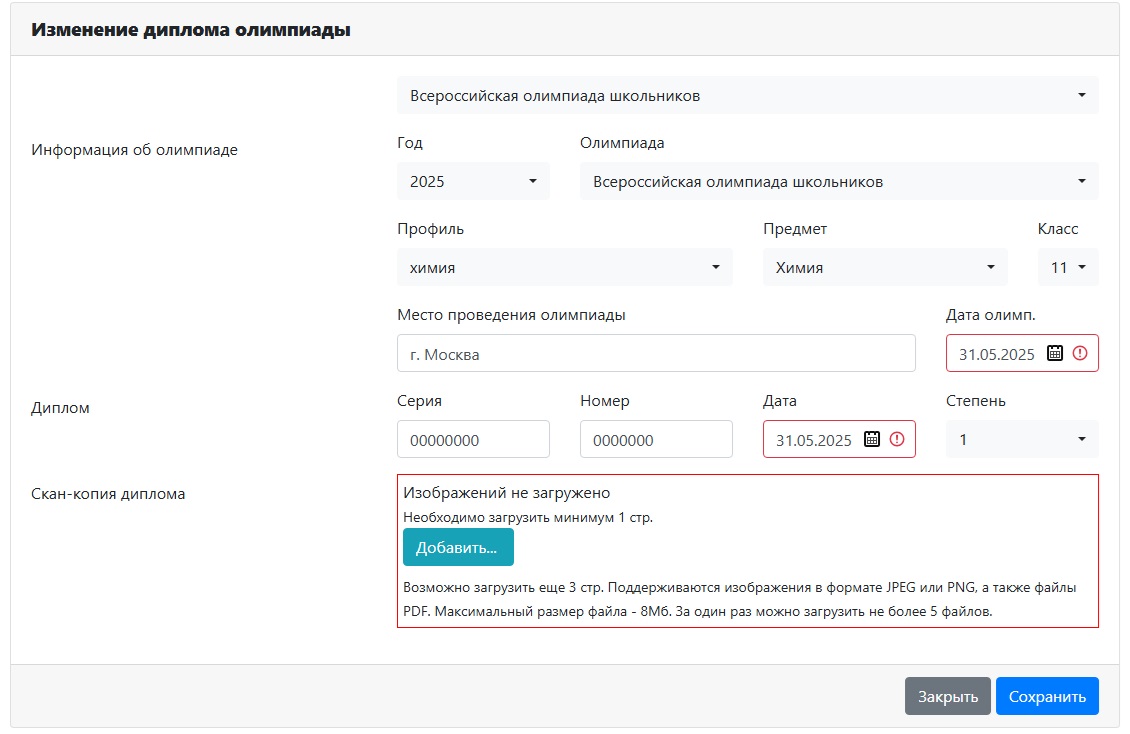Click the "Изображений не загружено" message
Viewport: 1130px width, 734px height.
click(506, 493)
